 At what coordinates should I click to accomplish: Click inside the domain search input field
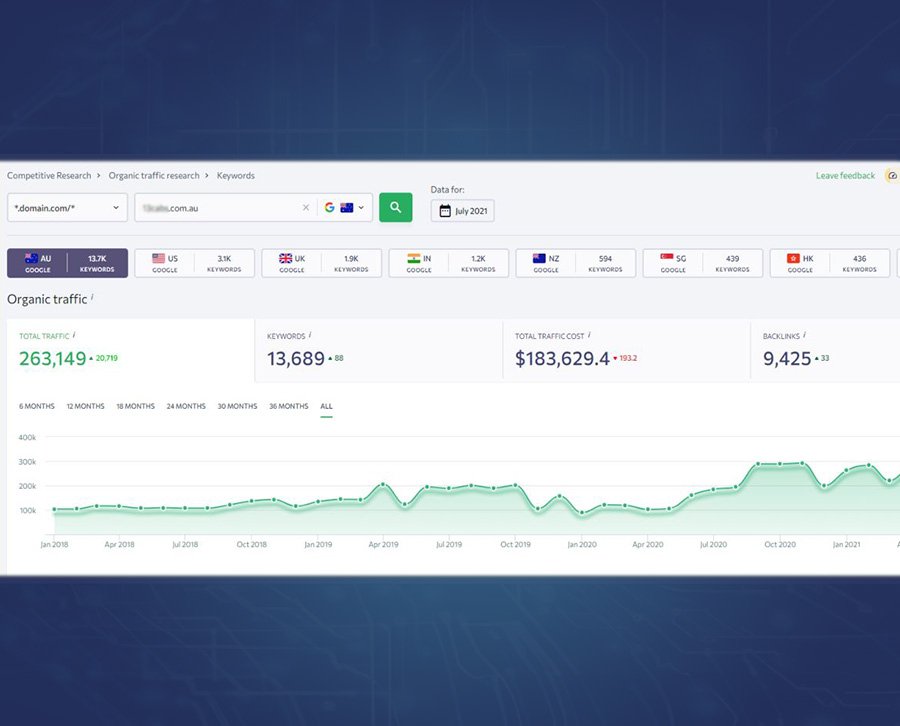point(215,208)
